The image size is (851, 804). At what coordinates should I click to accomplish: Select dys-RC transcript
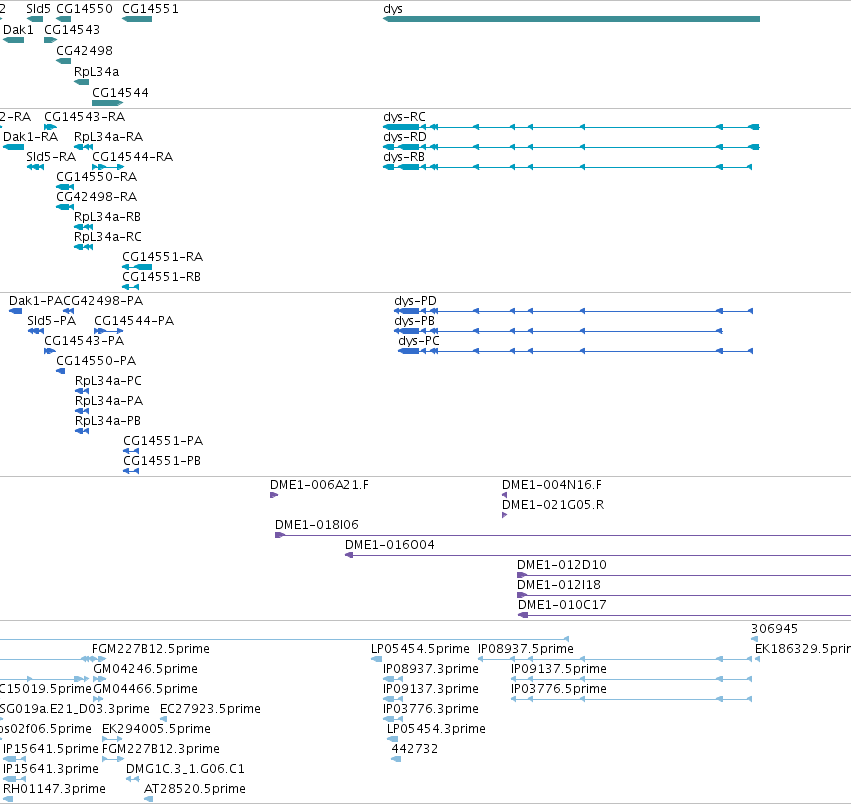pyautogui.click(x=571, y=127)
